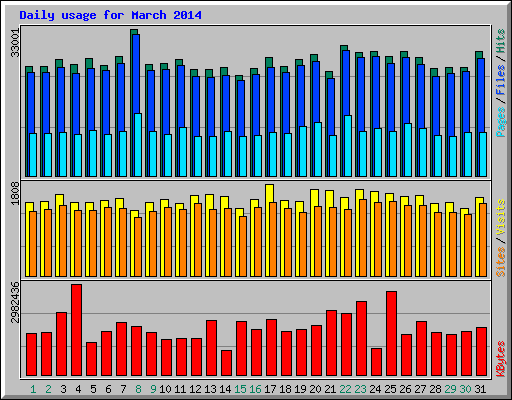Click day 2 on the x-axis
The width and height of the screenshot is (512, 400).
48,389
